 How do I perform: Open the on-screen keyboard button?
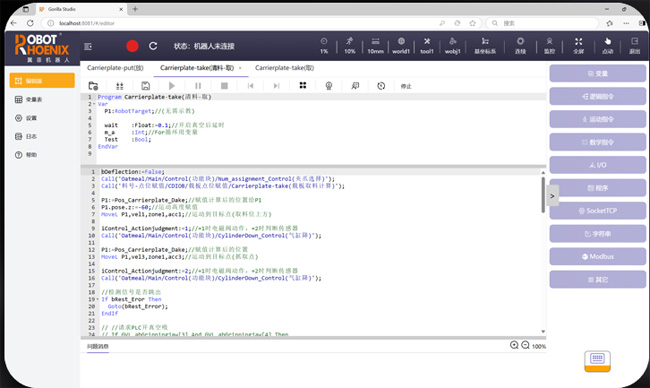[x=597, y=361]
